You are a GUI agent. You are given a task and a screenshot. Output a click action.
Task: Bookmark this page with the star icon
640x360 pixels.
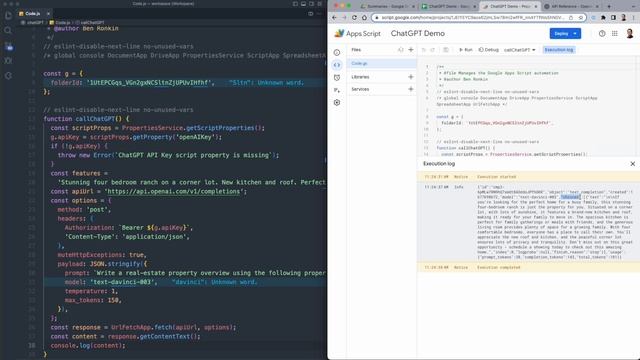[580, 18]
